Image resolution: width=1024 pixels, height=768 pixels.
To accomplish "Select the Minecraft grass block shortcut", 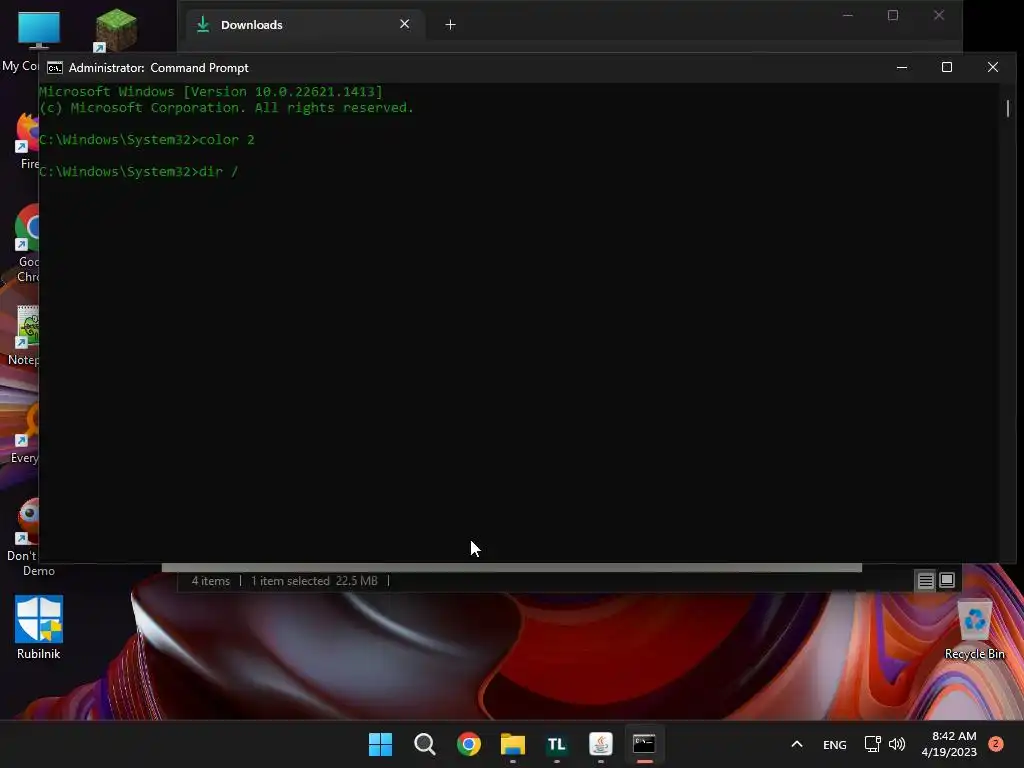I will (116, 30).
